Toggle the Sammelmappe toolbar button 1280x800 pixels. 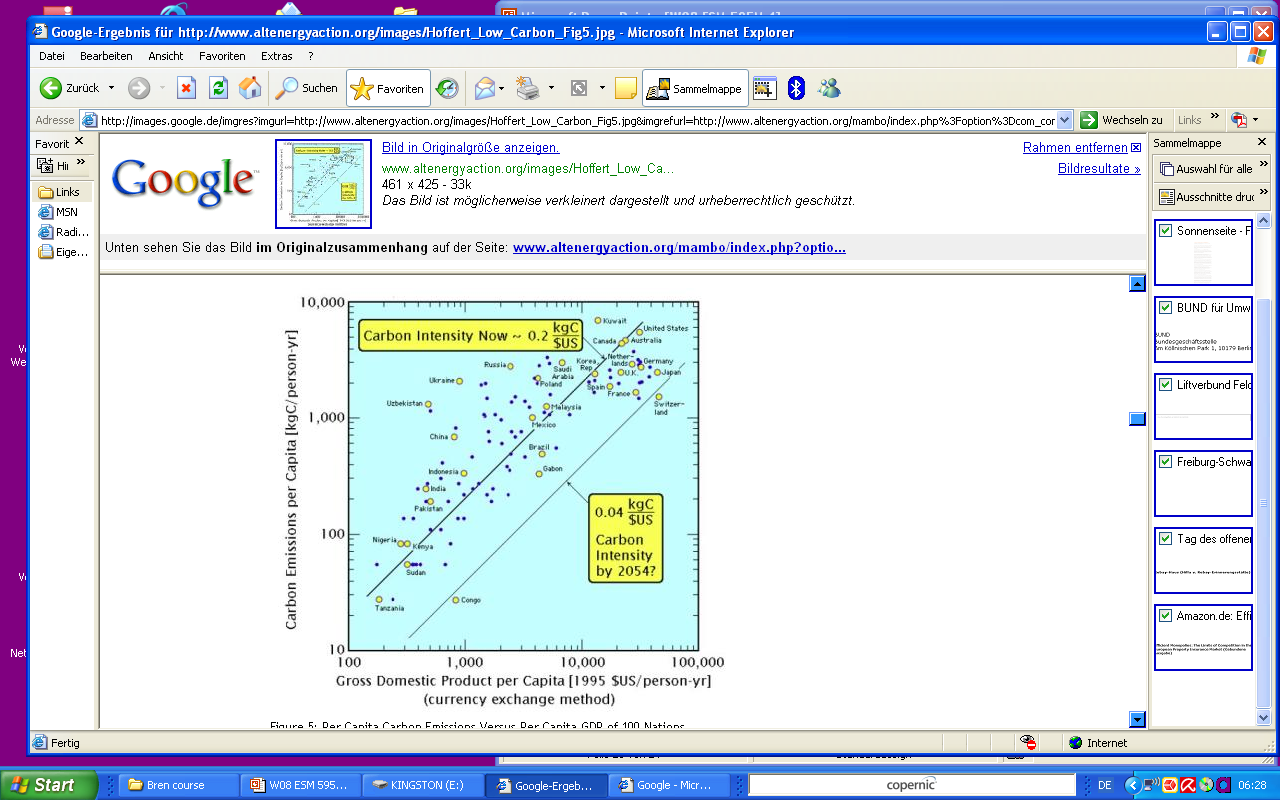[695, 88]
